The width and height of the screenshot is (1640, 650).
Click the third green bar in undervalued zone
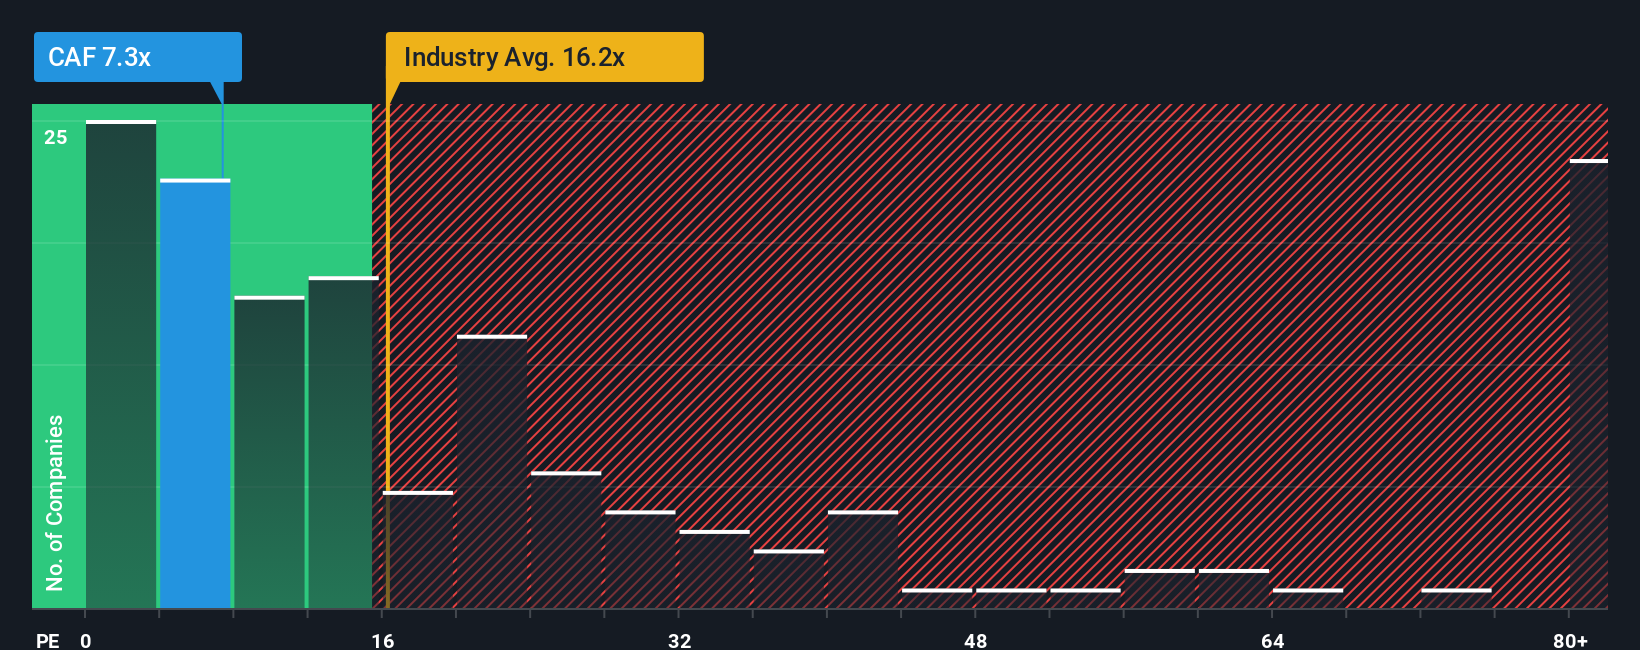pos(269,452)
